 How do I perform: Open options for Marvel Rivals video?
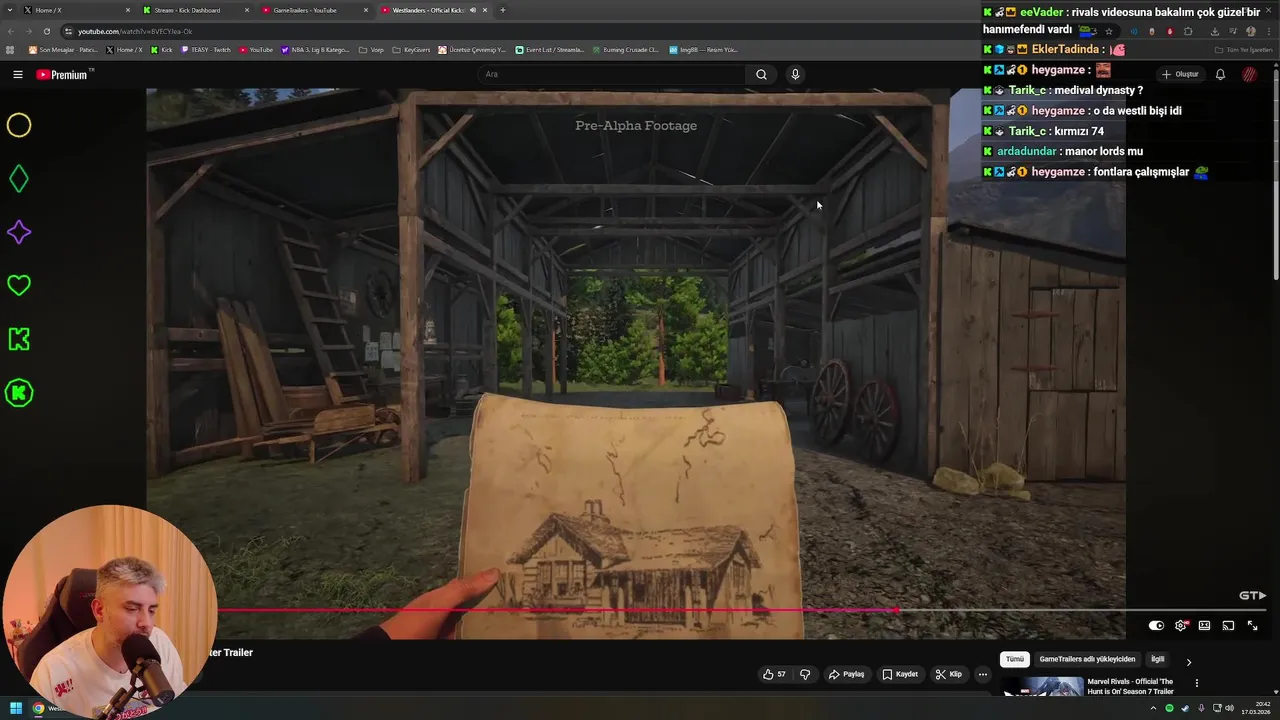[1196, 683]
